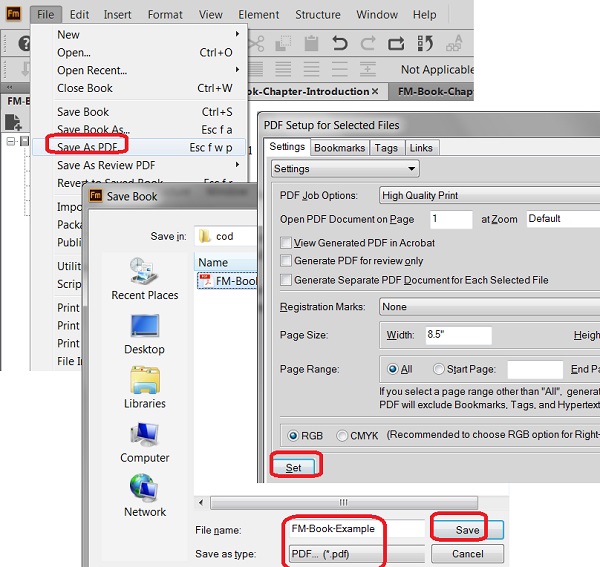This screenshot has width=600, height=567.
Task: Click the Redo arrow icon
Action: tap(368, 44)
